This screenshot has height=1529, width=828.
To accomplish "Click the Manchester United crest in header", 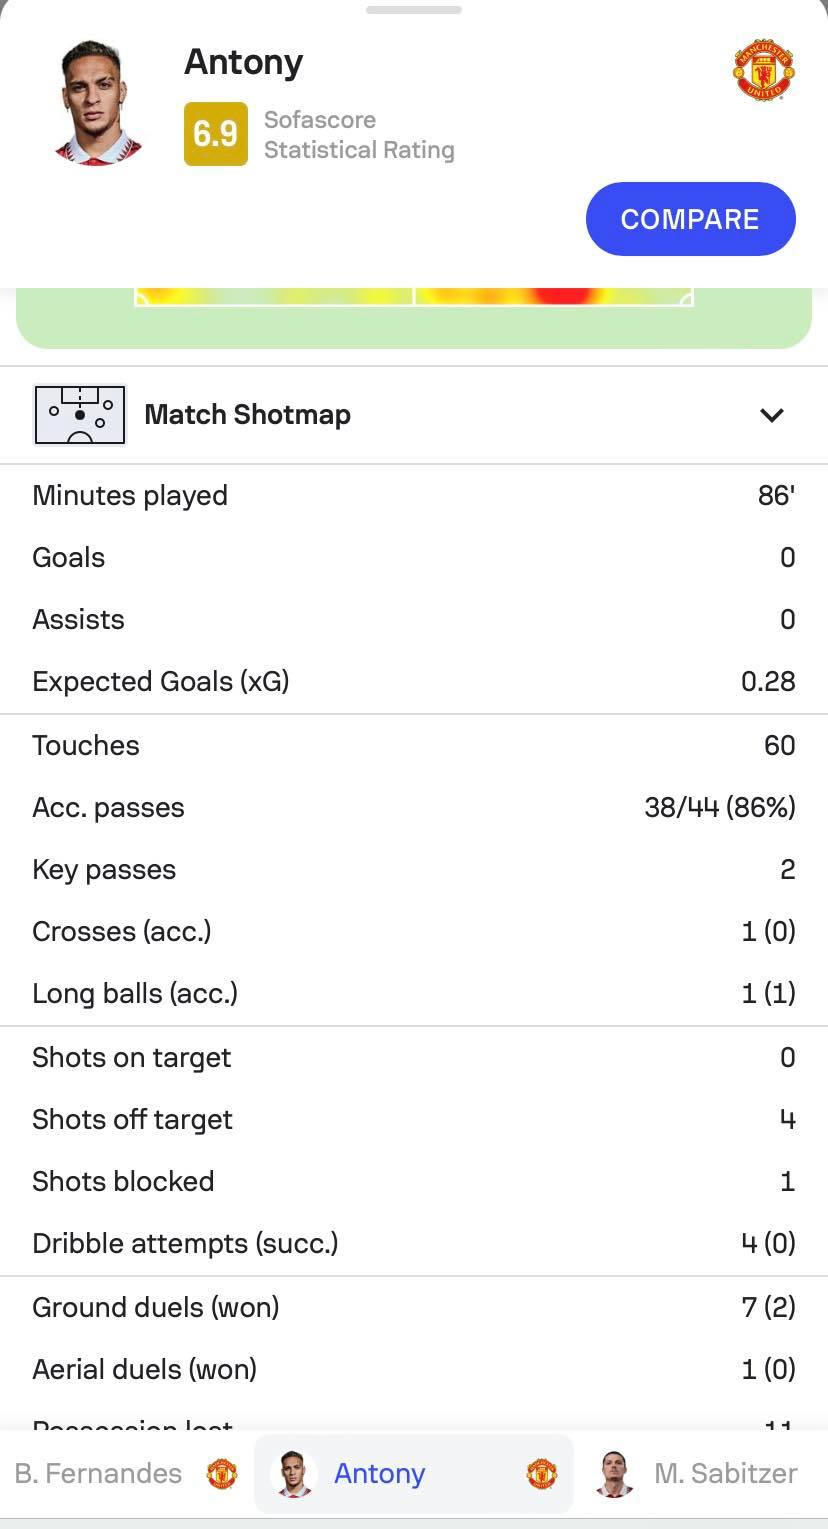I will (x=764, y=70).
